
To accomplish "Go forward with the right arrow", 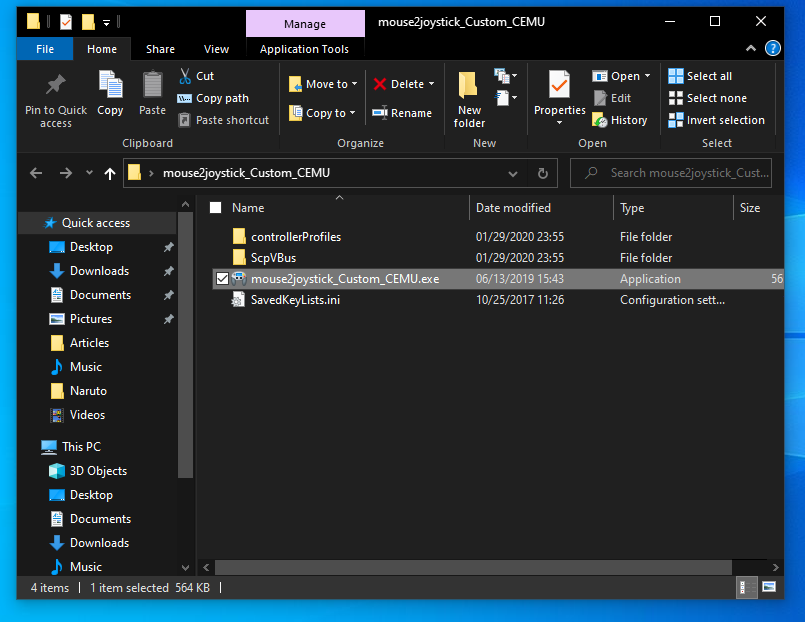I will pos(66,173).
